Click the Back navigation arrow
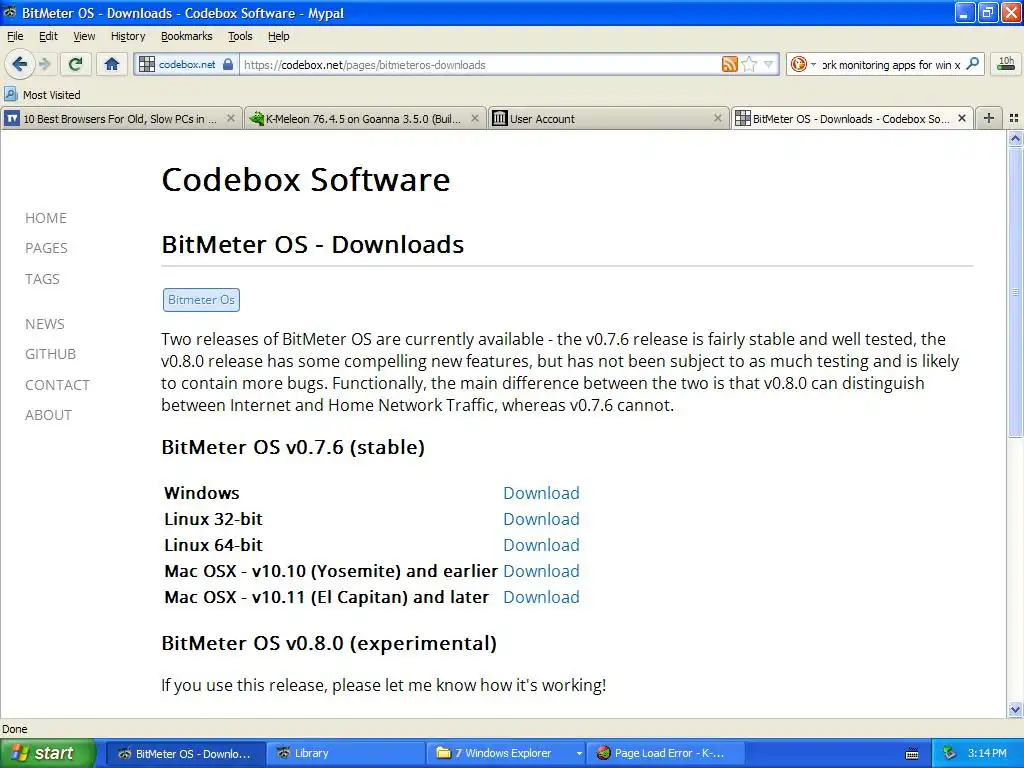Image resolution: width=1024 pixels, height=768 pixels. click(19, 64)
